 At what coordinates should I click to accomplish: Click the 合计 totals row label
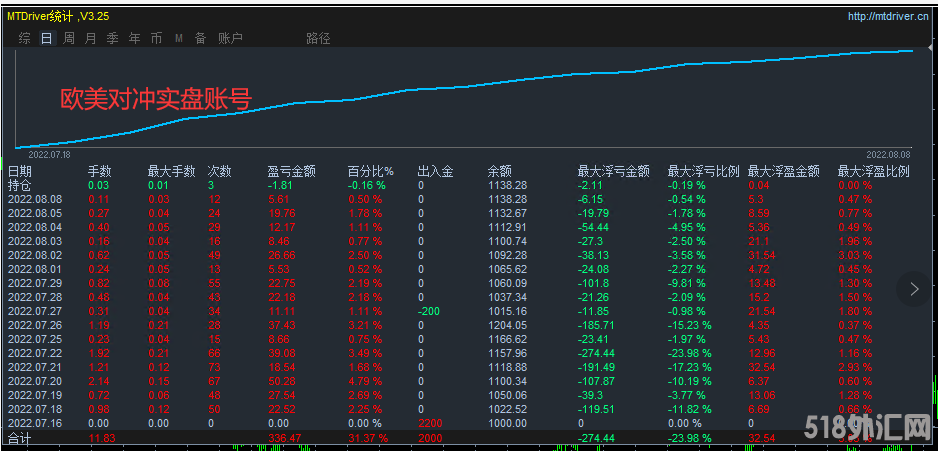(20, 437)
